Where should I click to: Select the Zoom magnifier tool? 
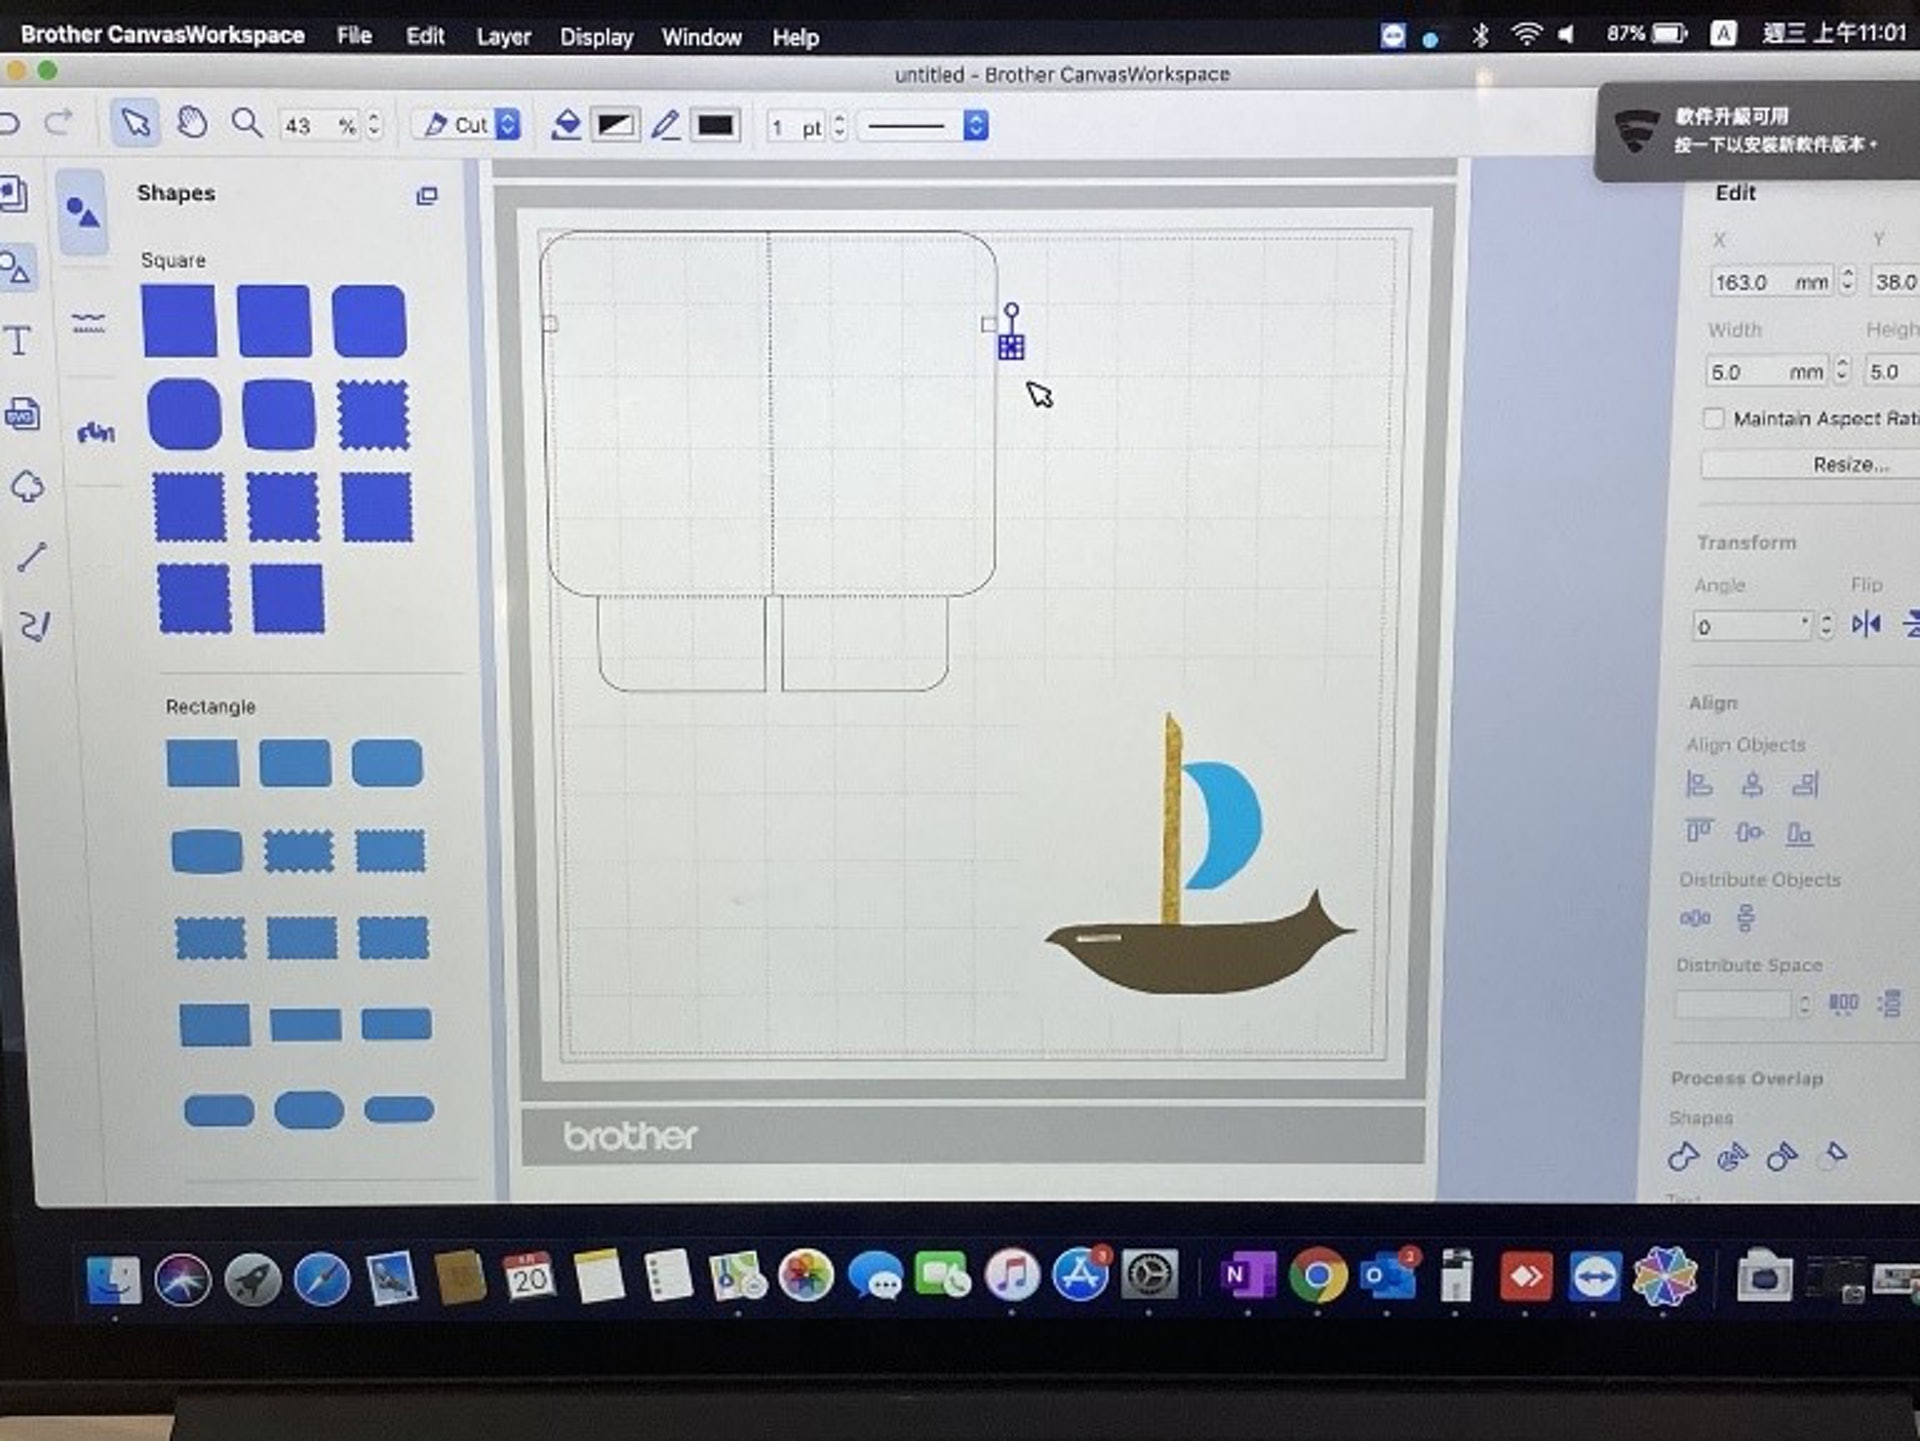pyautogui.click(x=246, y=124)
